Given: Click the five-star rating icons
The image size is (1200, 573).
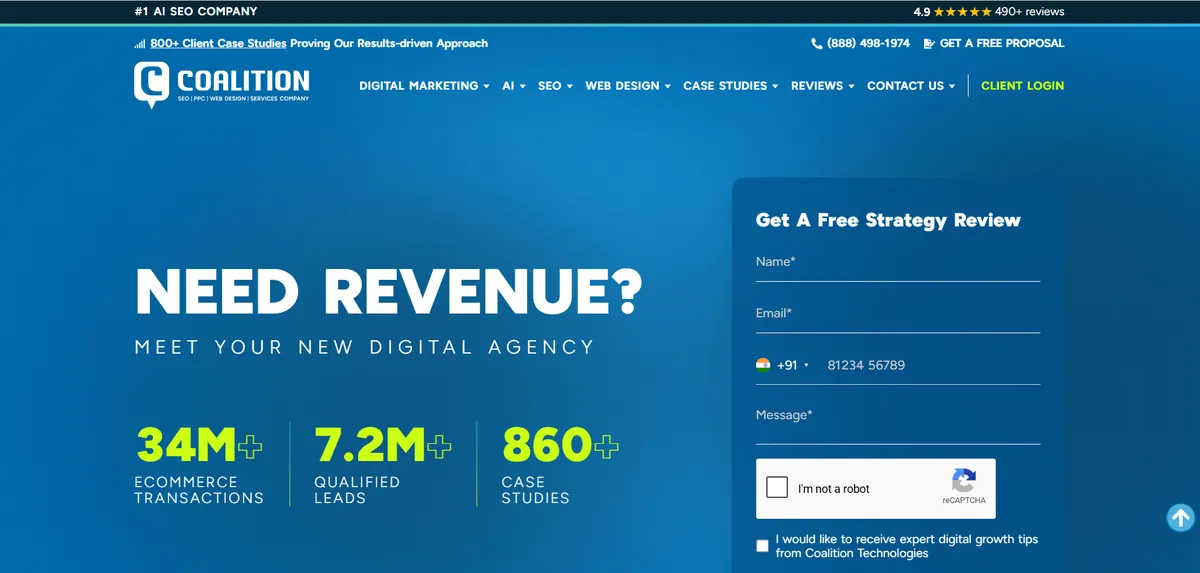Looking at the screenshot, I should coord(962,12).
